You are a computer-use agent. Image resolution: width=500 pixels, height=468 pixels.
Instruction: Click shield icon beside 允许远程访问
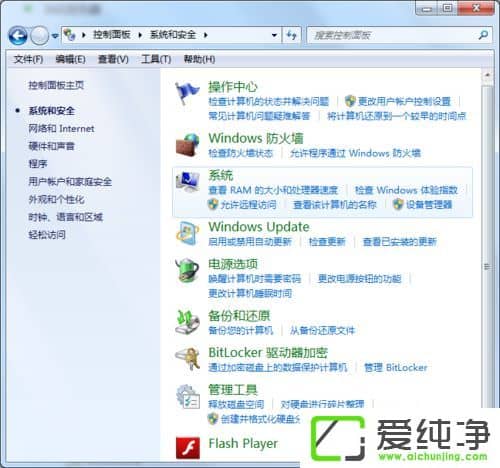coord(213,204)
